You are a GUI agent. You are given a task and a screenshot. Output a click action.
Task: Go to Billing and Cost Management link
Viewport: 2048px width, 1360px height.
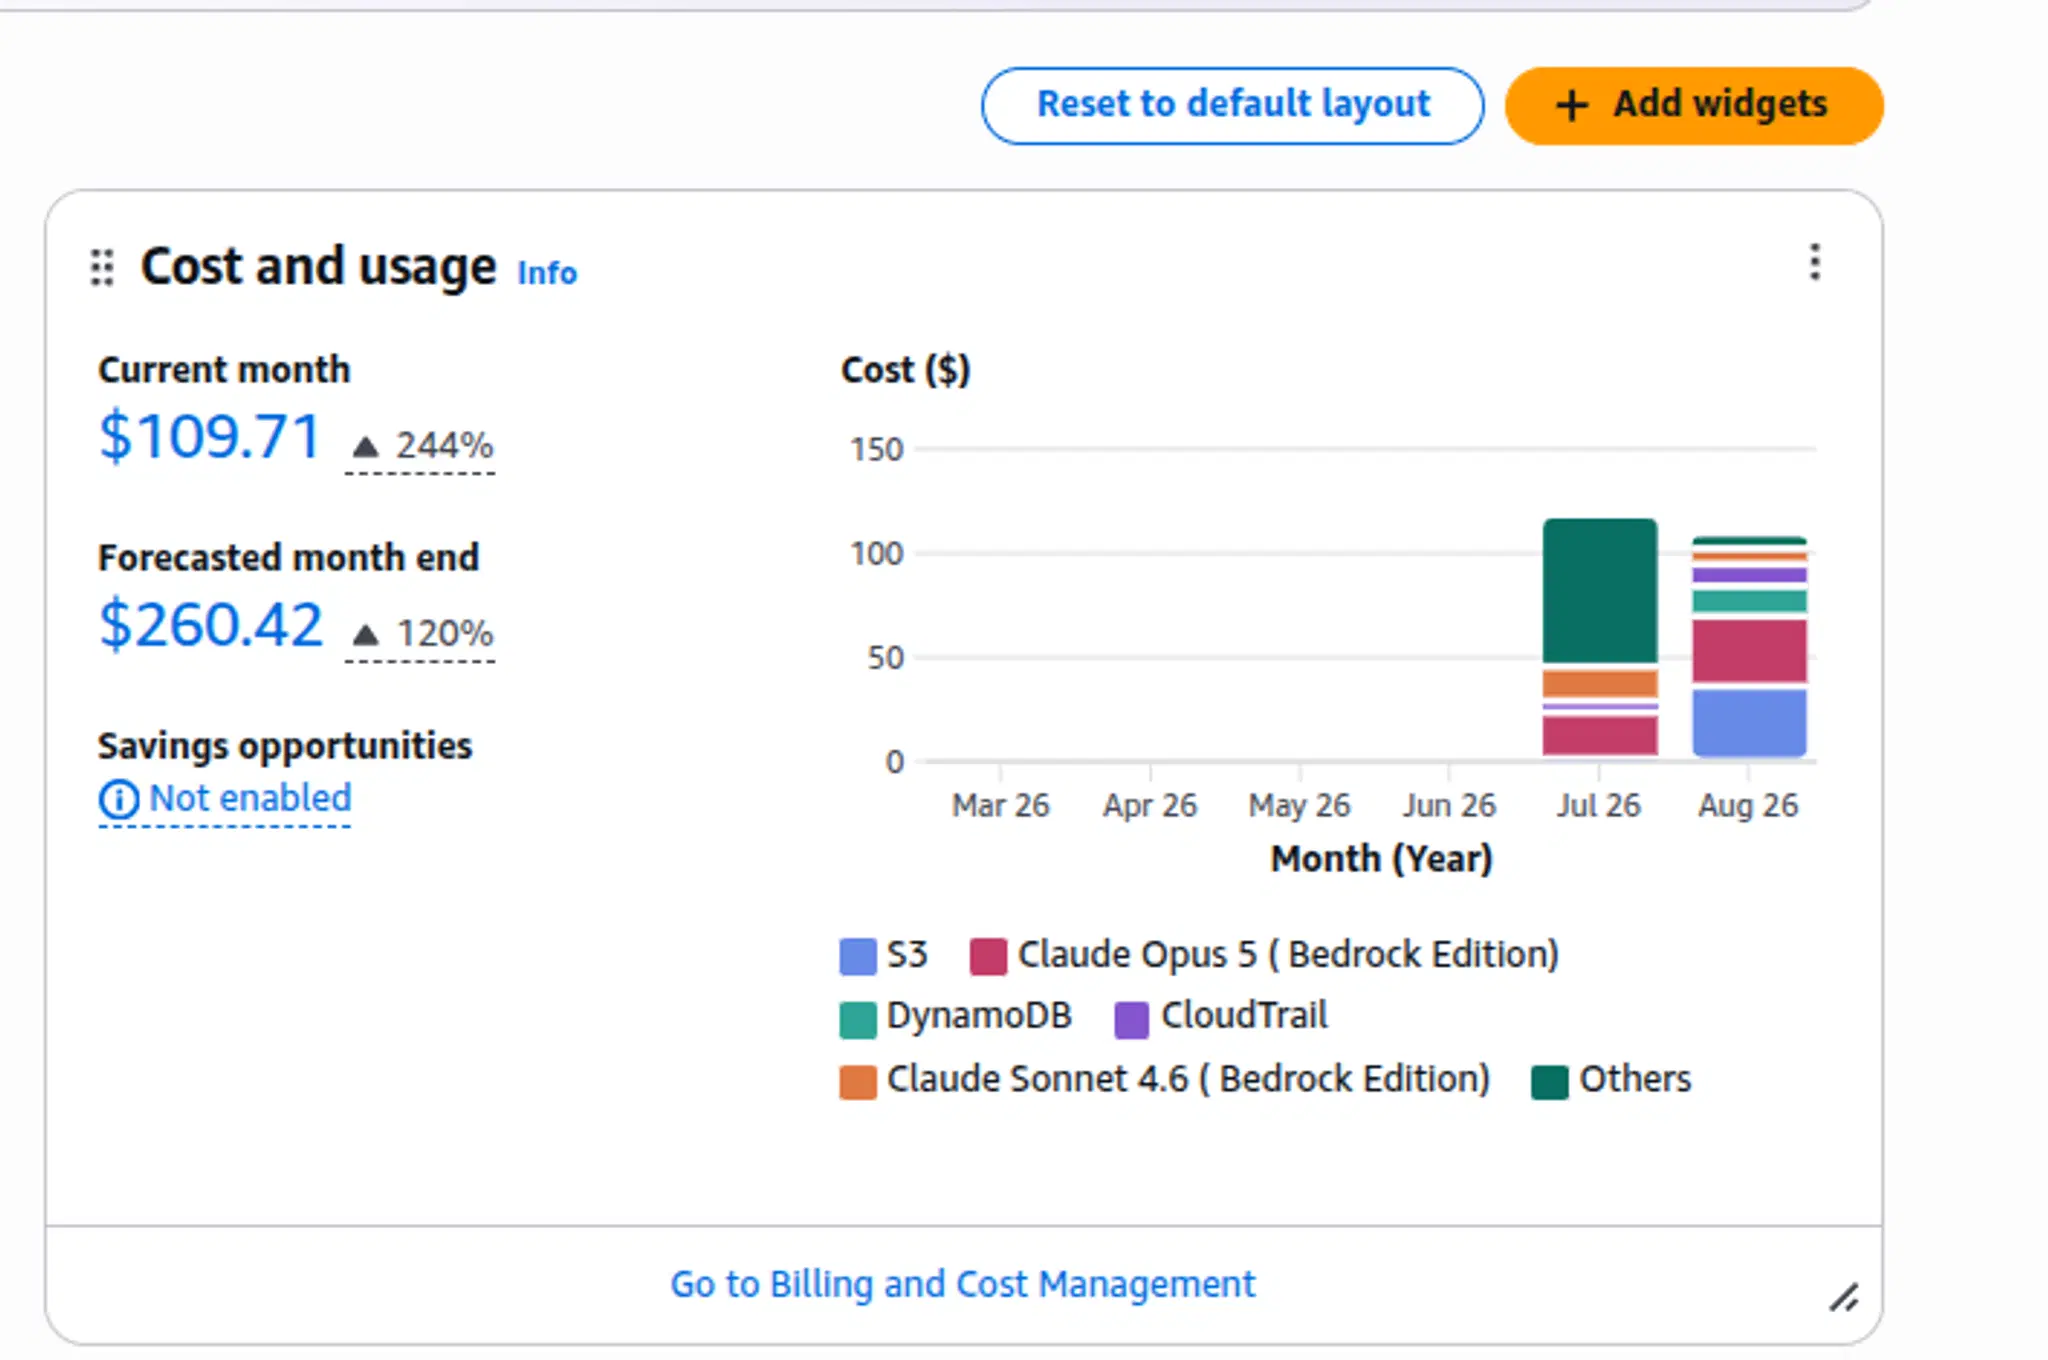962,1283
